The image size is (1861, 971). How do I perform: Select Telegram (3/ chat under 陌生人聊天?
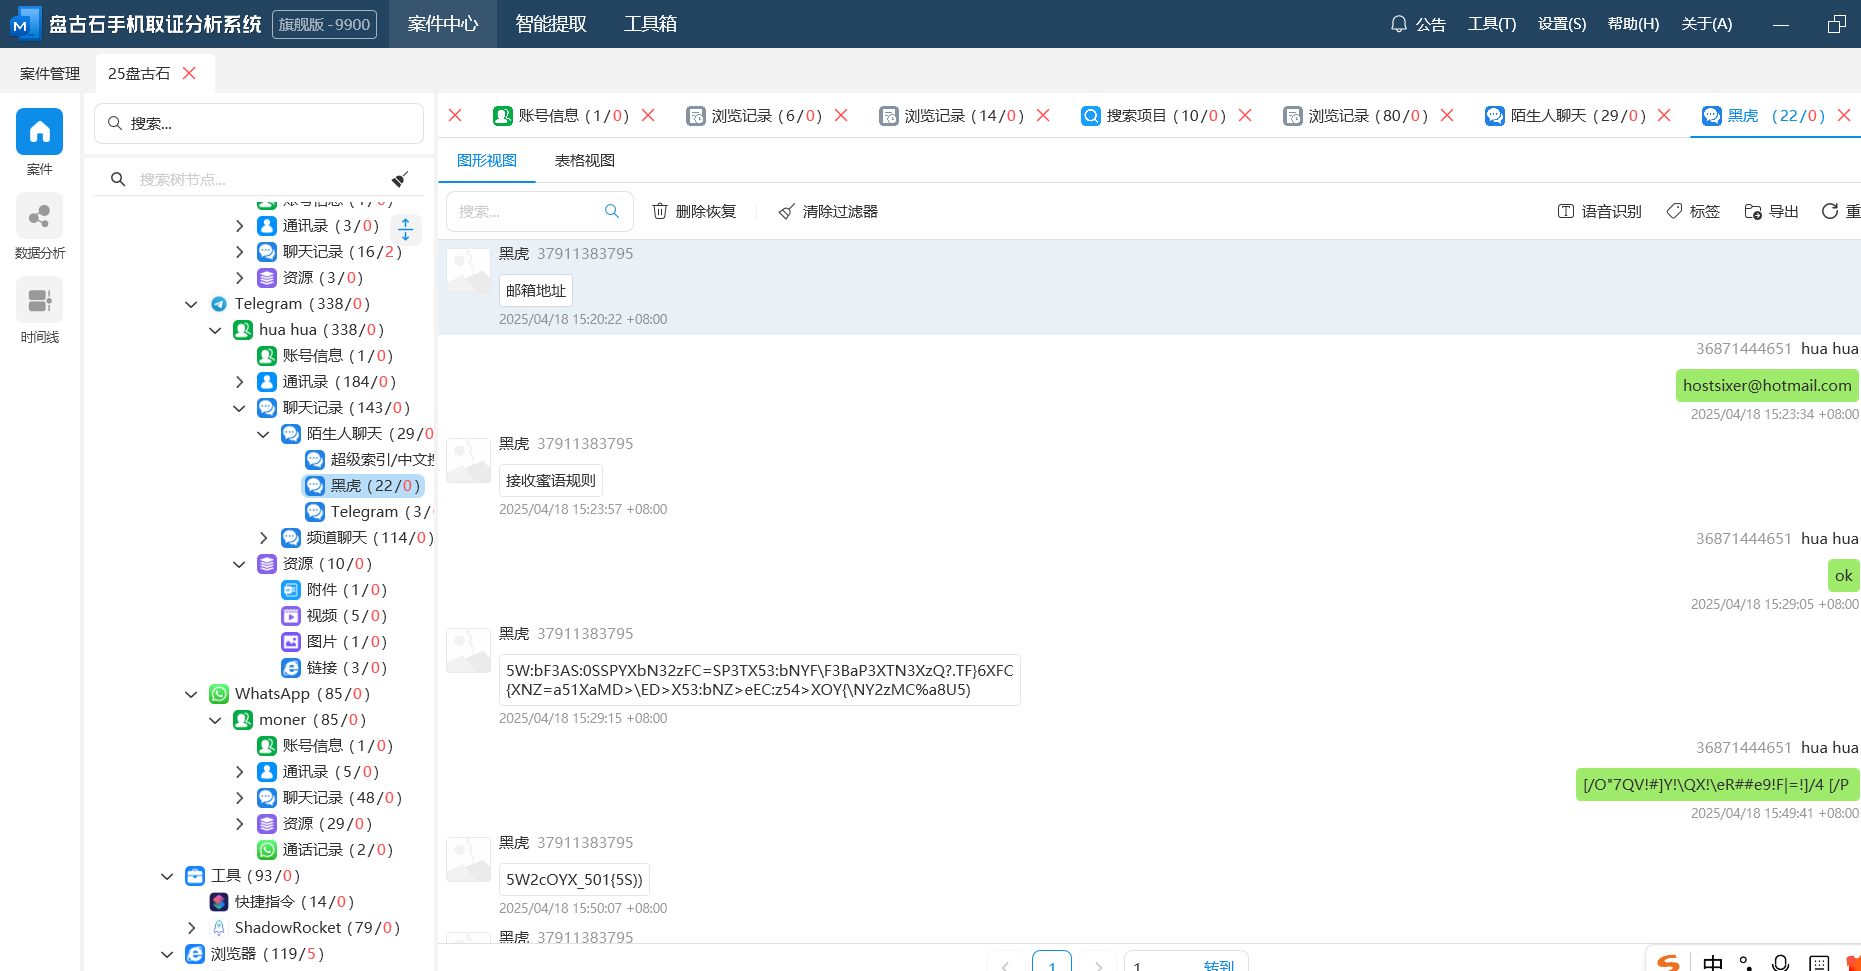pyautogui.click(x=368, y=512)
